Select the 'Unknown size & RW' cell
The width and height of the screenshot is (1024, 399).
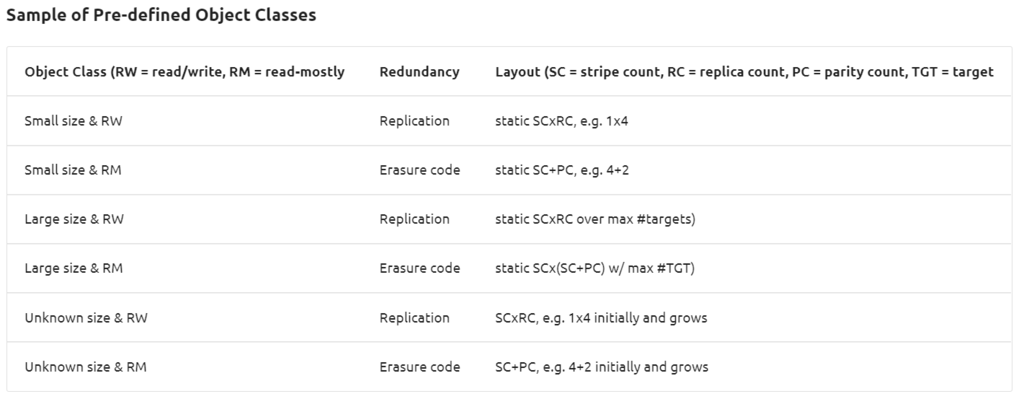86,317
